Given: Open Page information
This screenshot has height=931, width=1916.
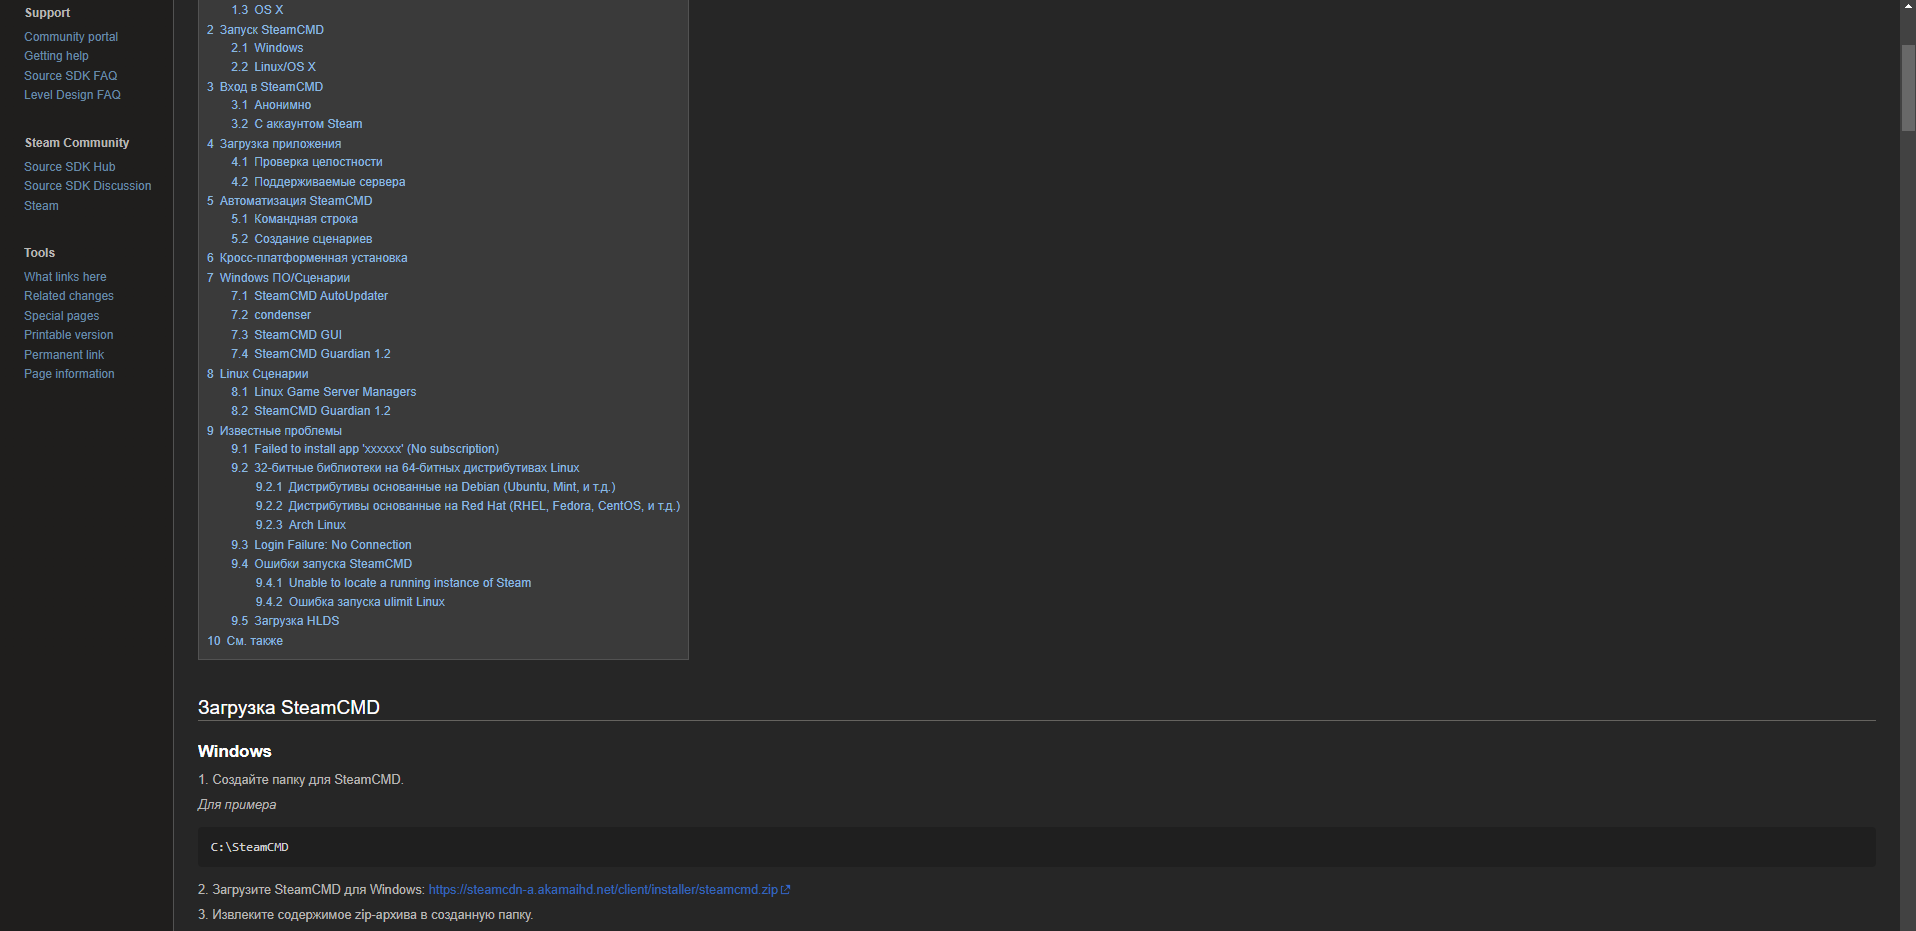Looking at the screenshot, I should pyautogui.click(x=69, y=374).
